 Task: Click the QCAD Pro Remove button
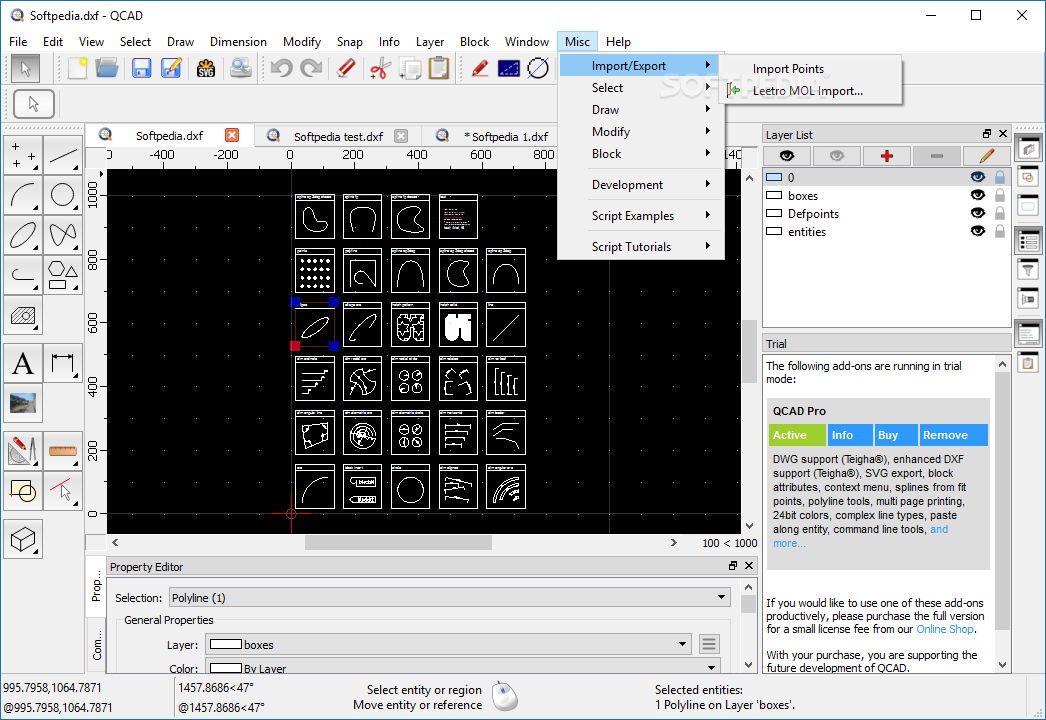[953, 435]
